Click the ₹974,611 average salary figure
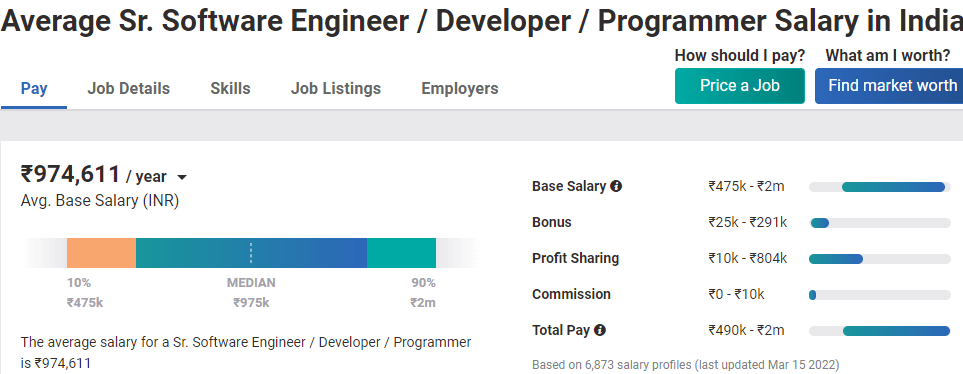This screenshot has height=374, width=963. coord(71,174)
